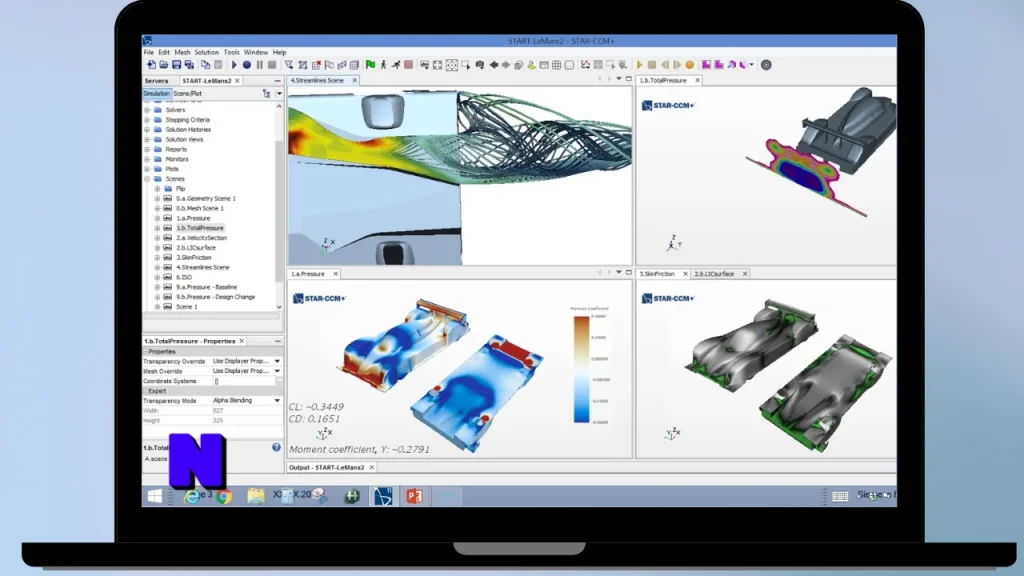Select the 2.a.VelocitySection tree item

coord(201,238)
